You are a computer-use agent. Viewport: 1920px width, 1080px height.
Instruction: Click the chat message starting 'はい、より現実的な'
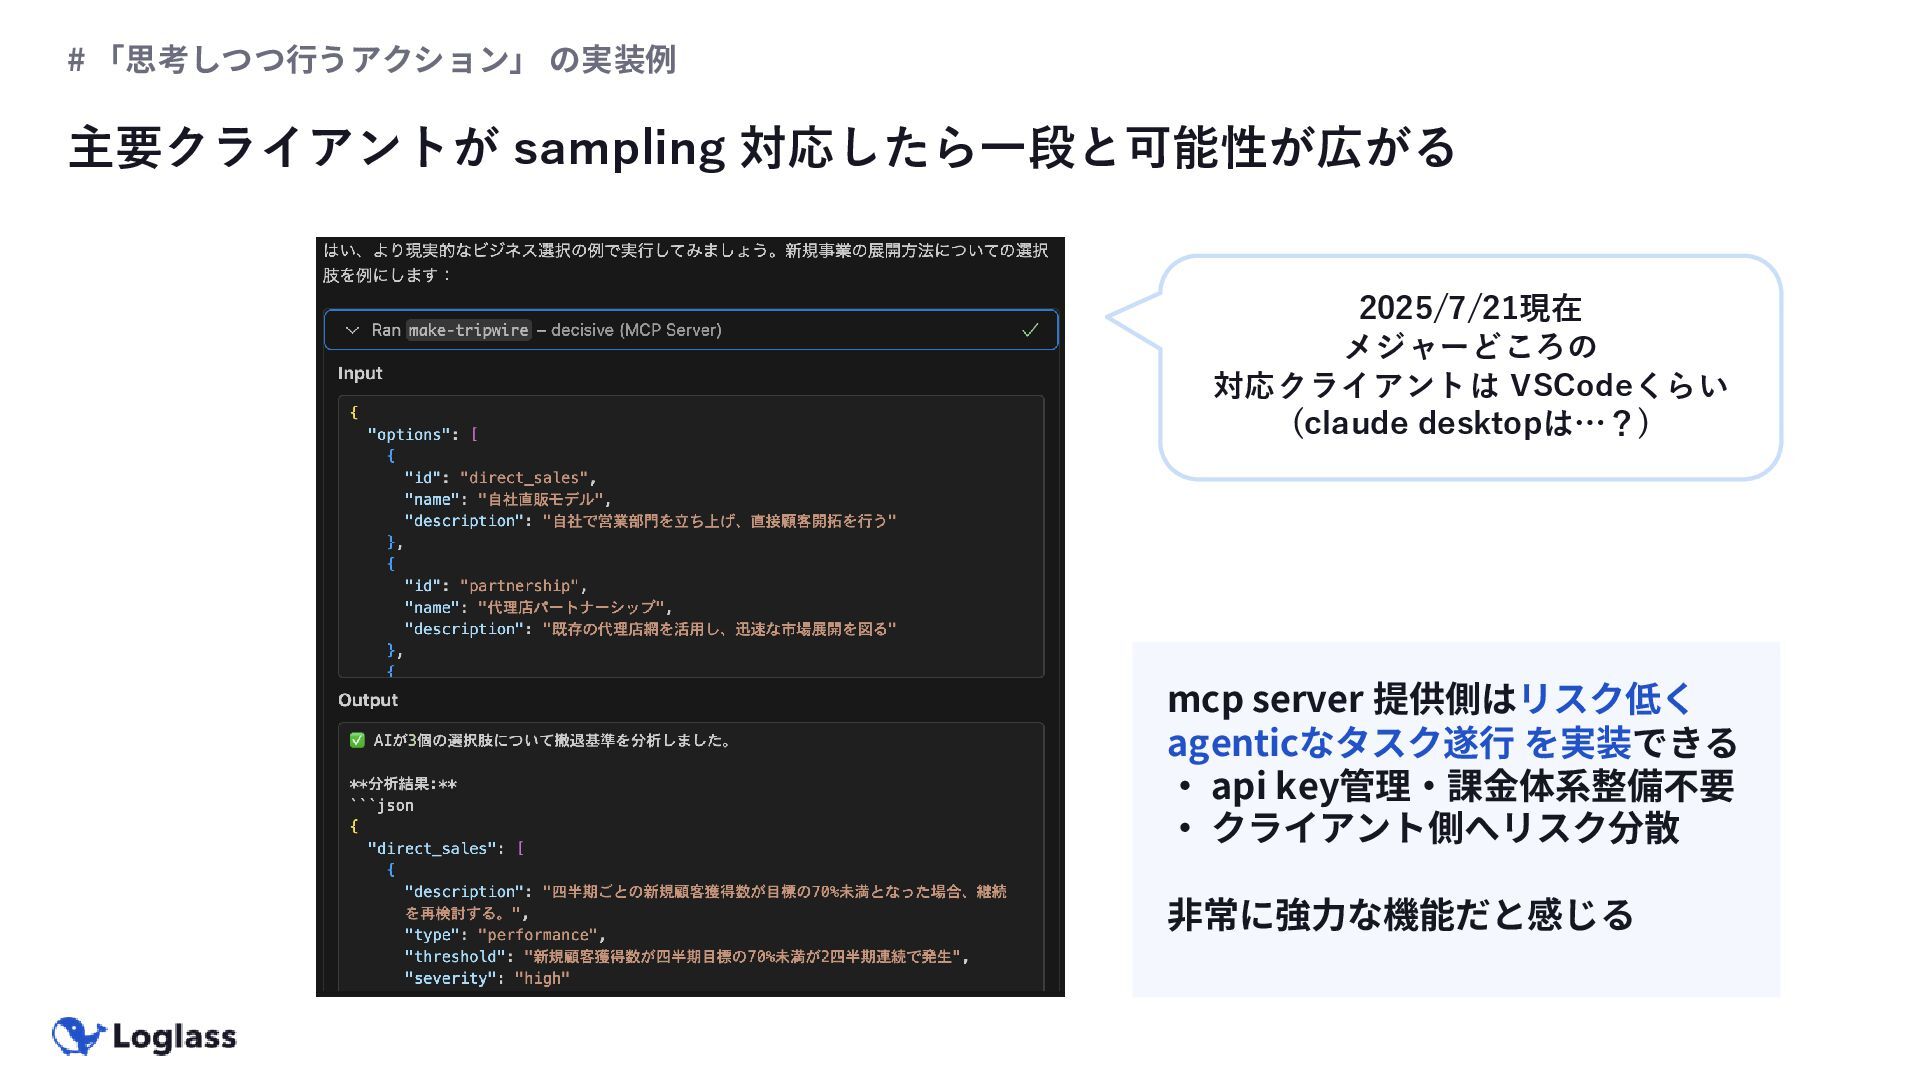685,262
